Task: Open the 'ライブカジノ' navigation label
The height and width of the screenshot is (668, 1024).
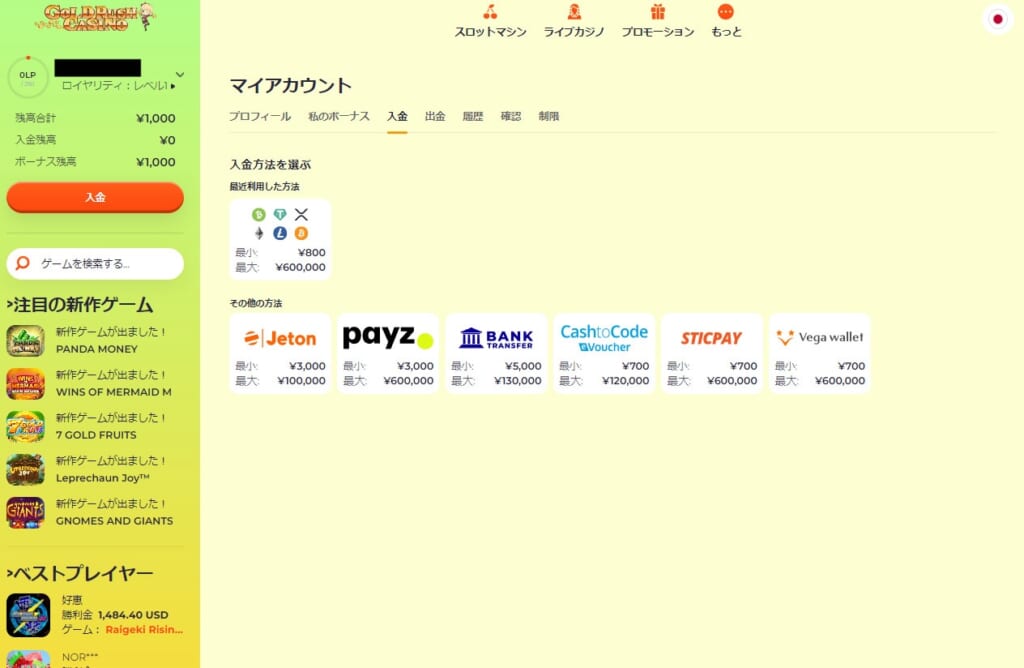Action: click(574, 32)
